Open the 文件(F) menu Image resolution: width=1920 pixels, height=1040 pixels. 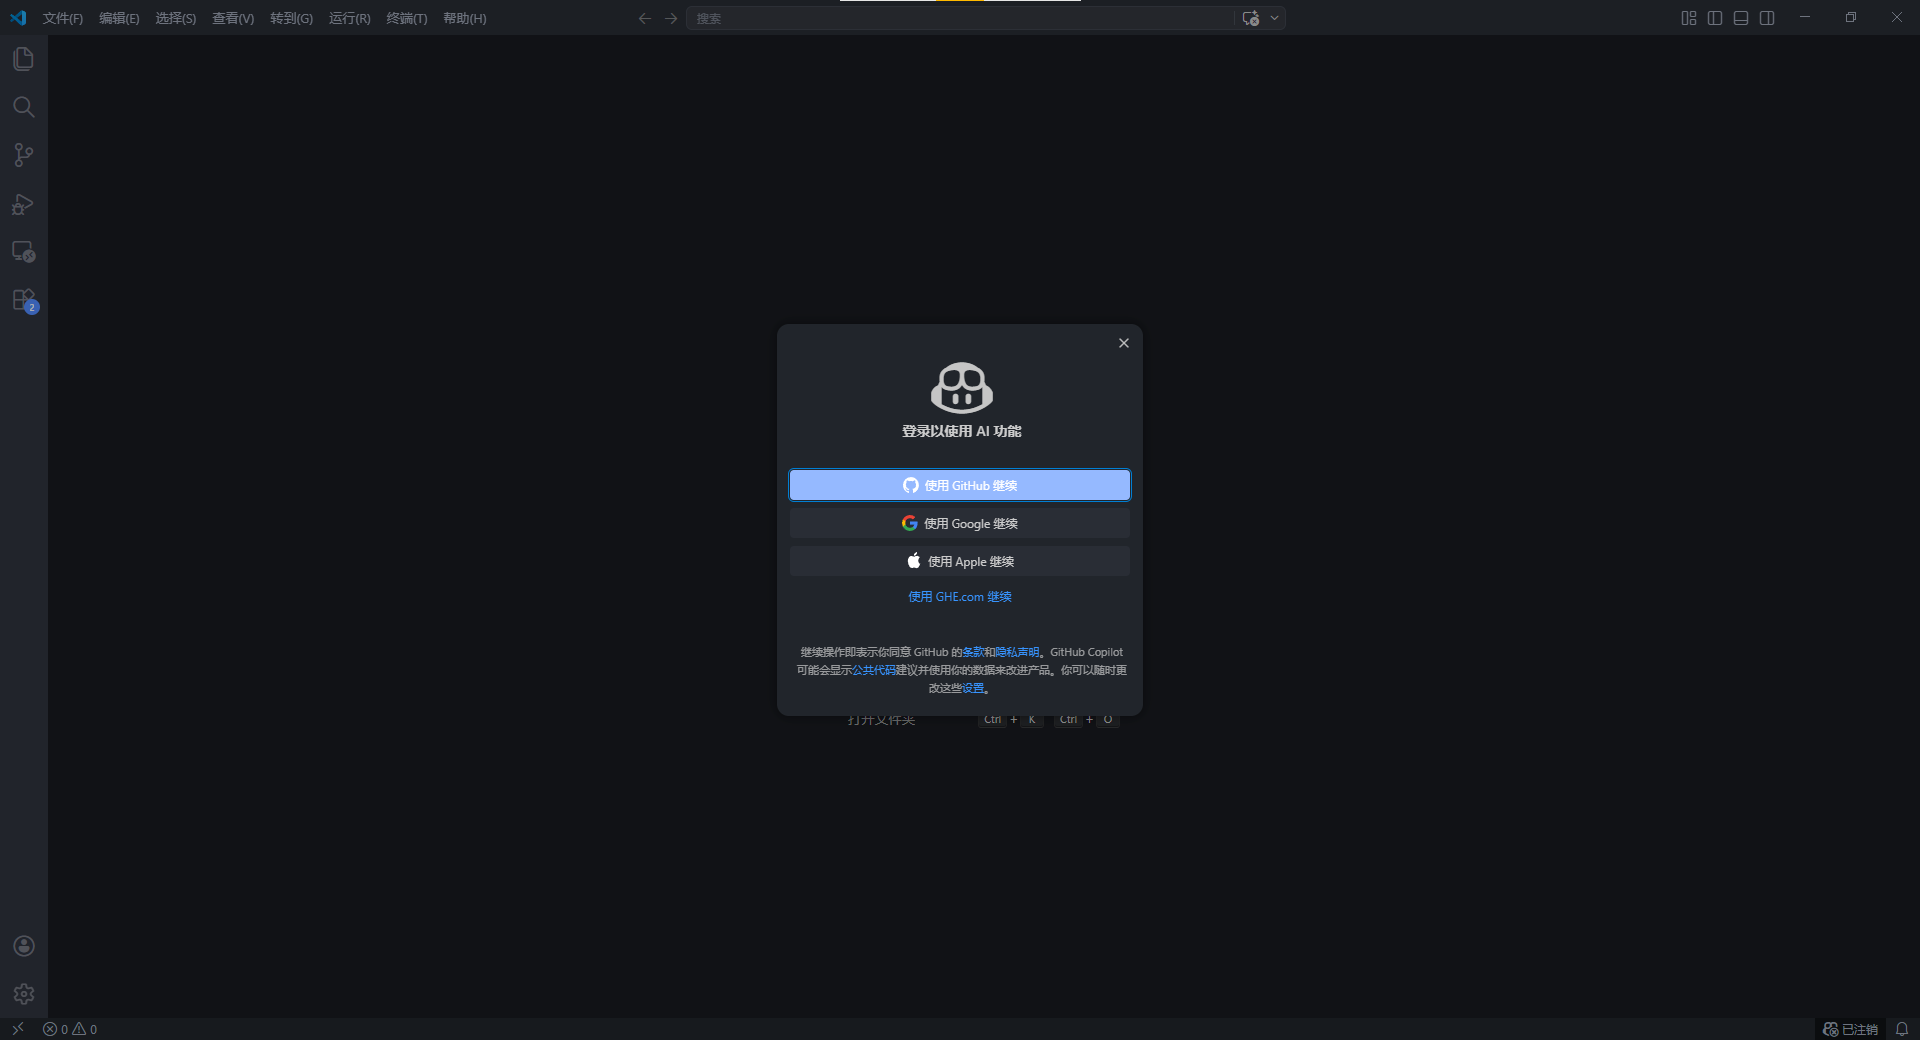tap(62, 18)
